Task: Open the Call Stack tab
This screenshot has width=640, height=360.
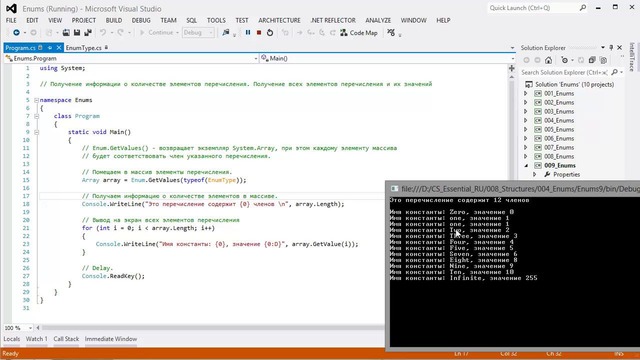Action: coord(66,339)
